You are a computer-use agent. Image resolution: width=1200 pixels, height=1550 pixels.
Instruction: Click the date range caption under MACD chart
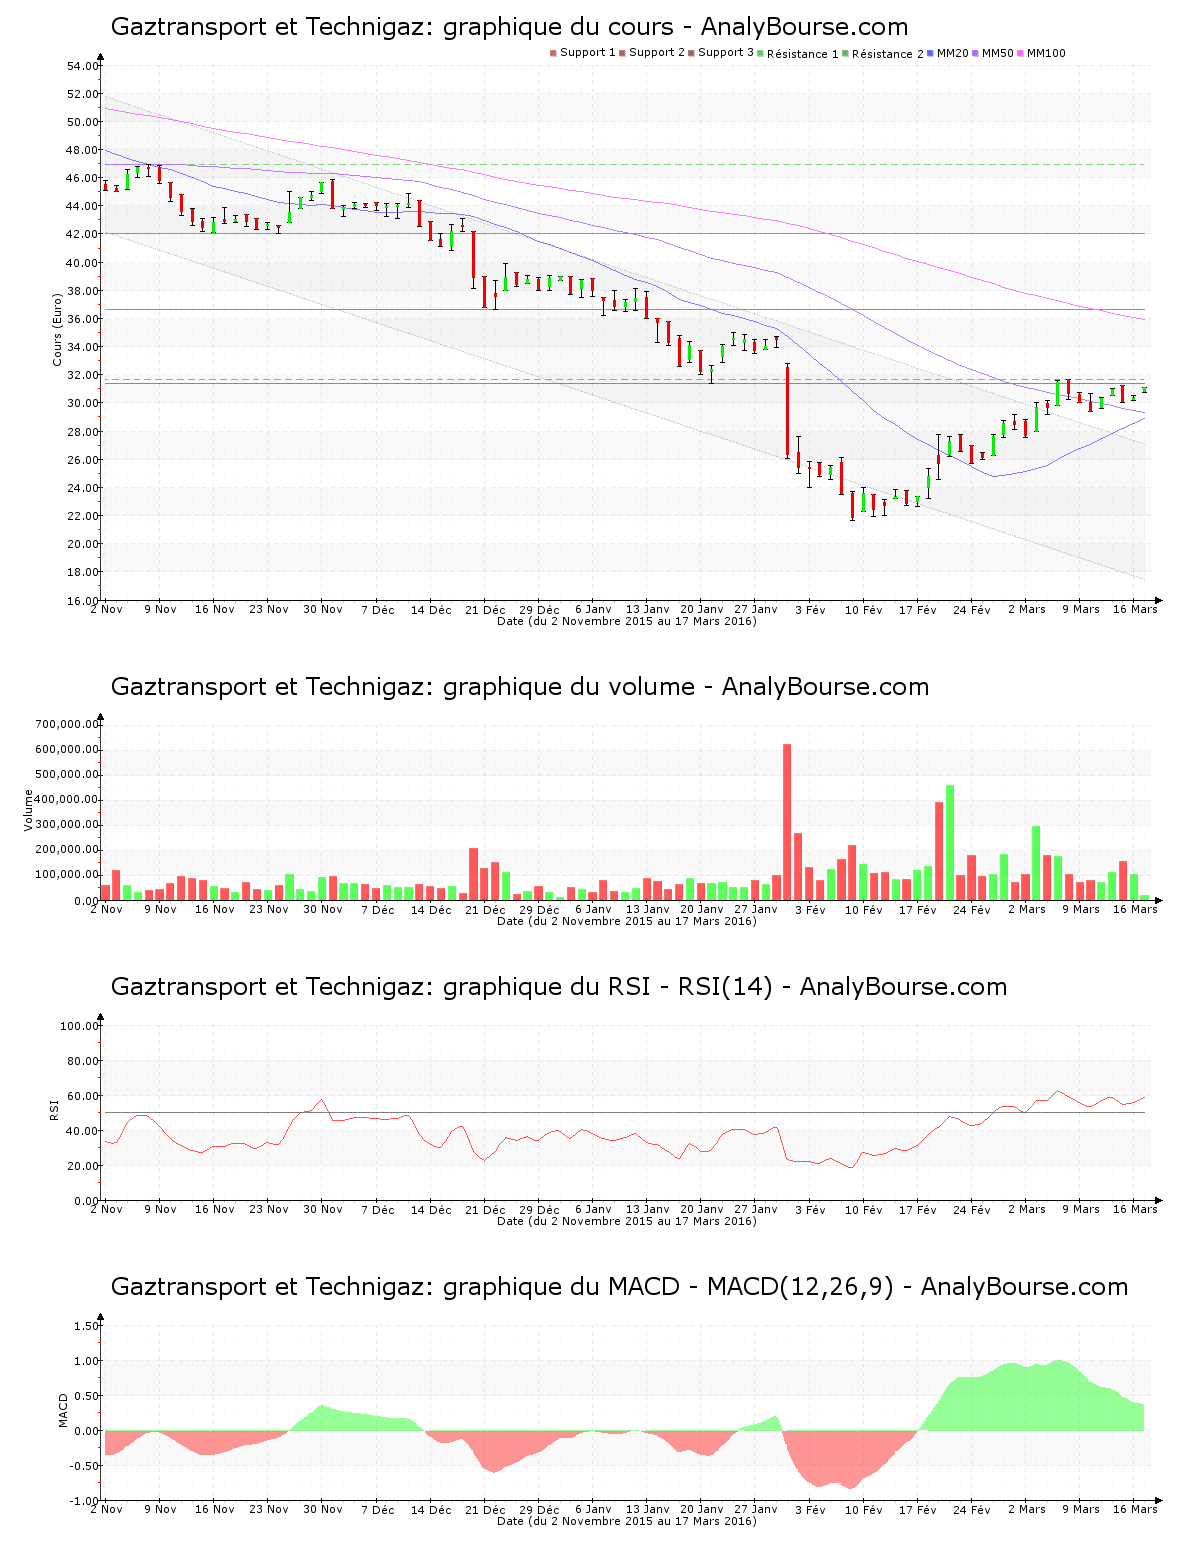(x=627, y=1521)
